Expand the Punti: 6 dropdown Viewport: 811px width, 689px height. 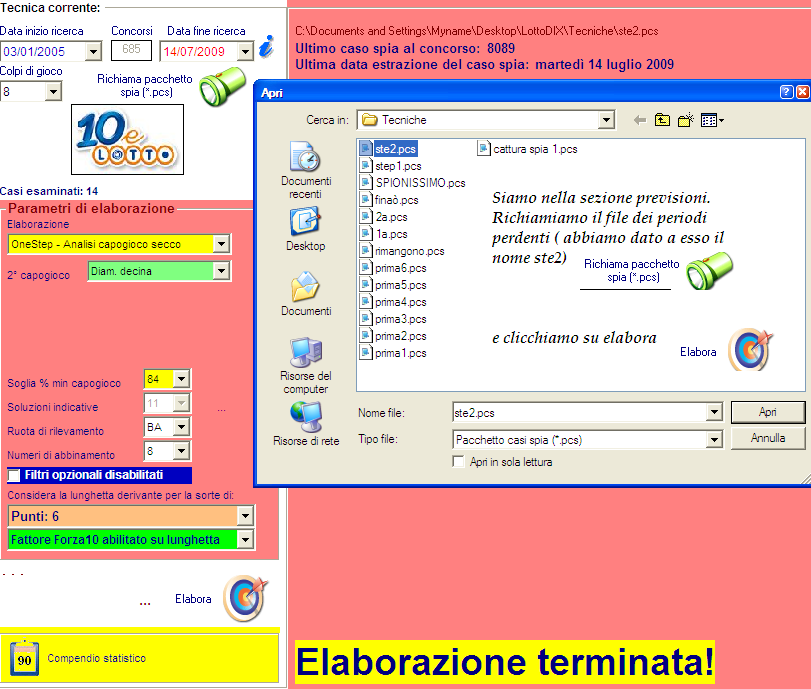[x=245, y=516]
